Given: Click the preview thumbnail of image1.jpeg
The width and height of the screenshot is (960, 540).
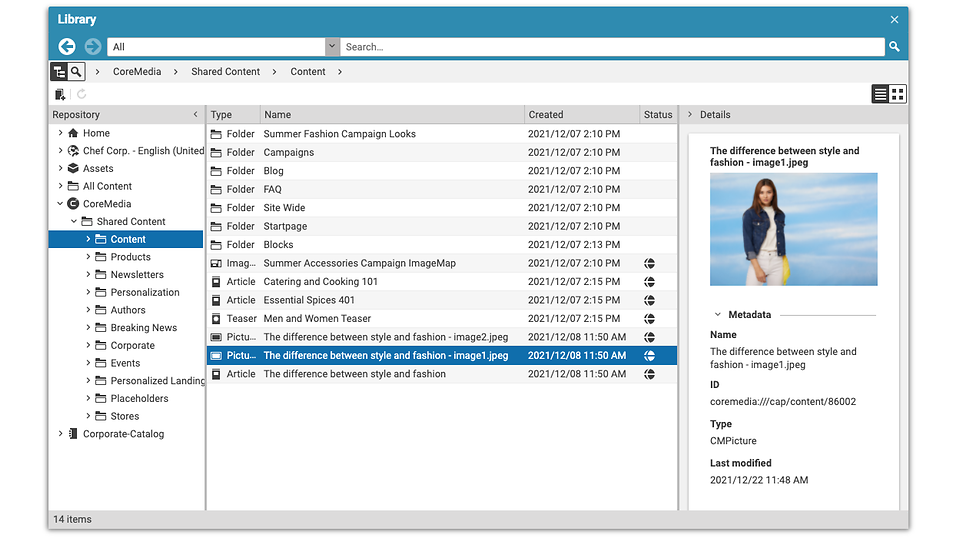Looking at the screenshot, I should pyautogui.click(x=793, y=229).
